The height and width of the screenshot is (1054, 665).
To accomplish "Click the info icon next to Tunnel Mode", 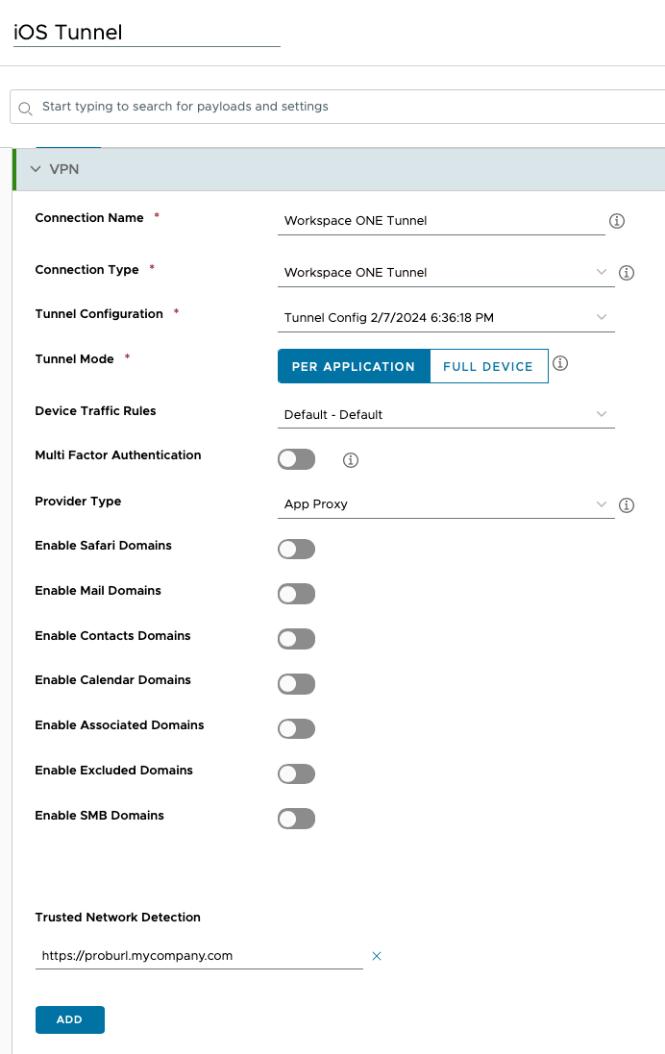I will 560,364.
